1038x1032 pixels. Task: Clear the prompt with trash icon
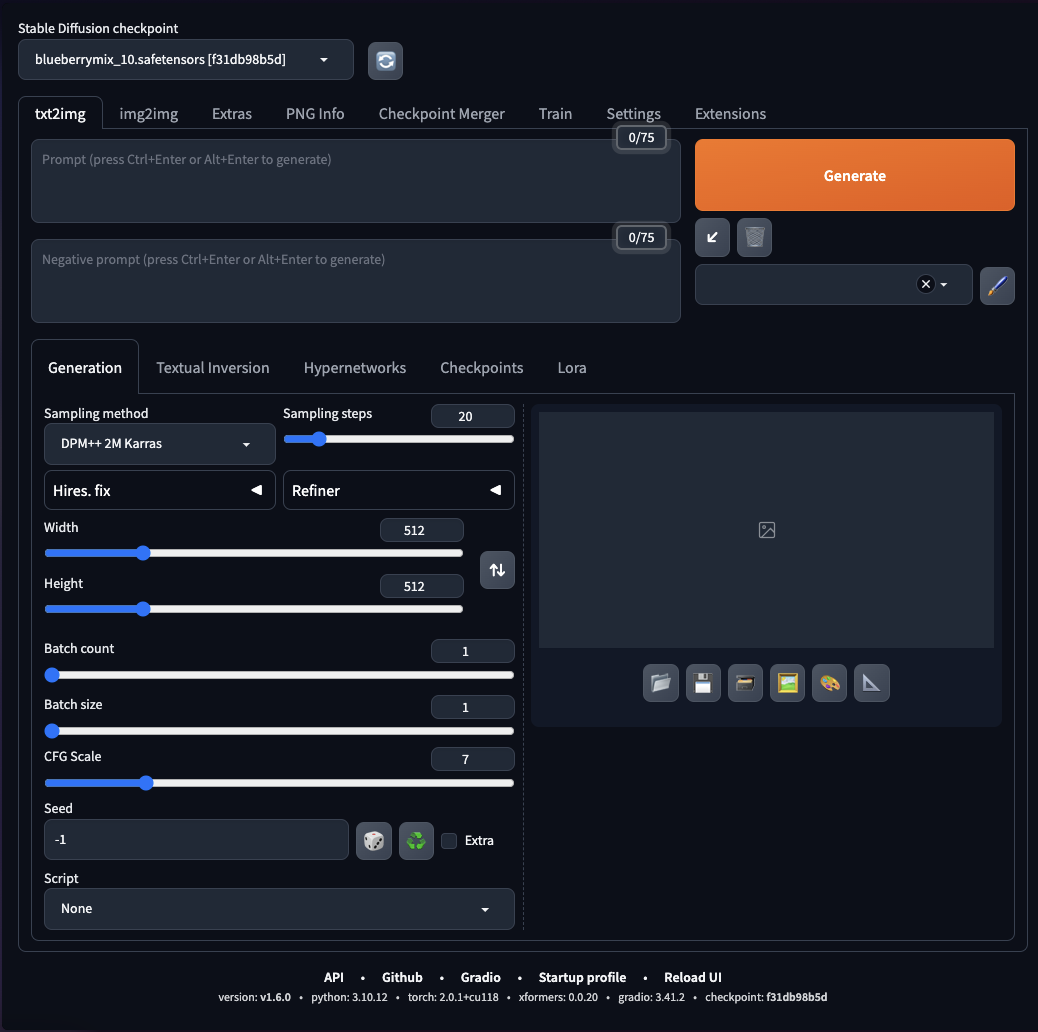[x=754, y=237]
